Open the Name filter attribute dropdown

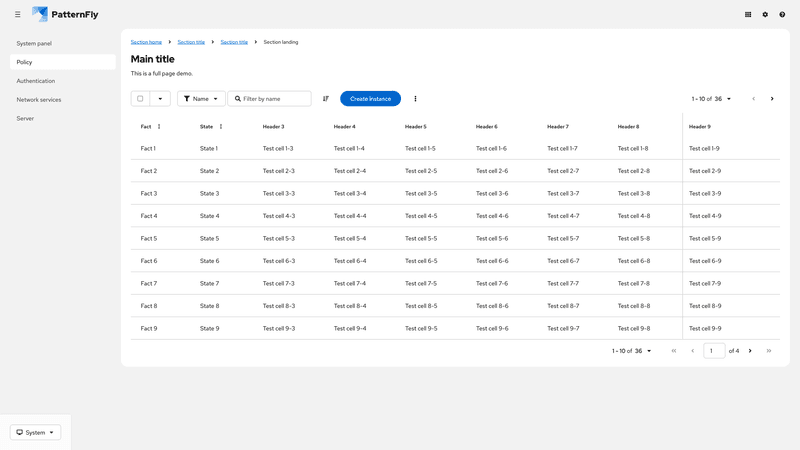tap(201, 98)
